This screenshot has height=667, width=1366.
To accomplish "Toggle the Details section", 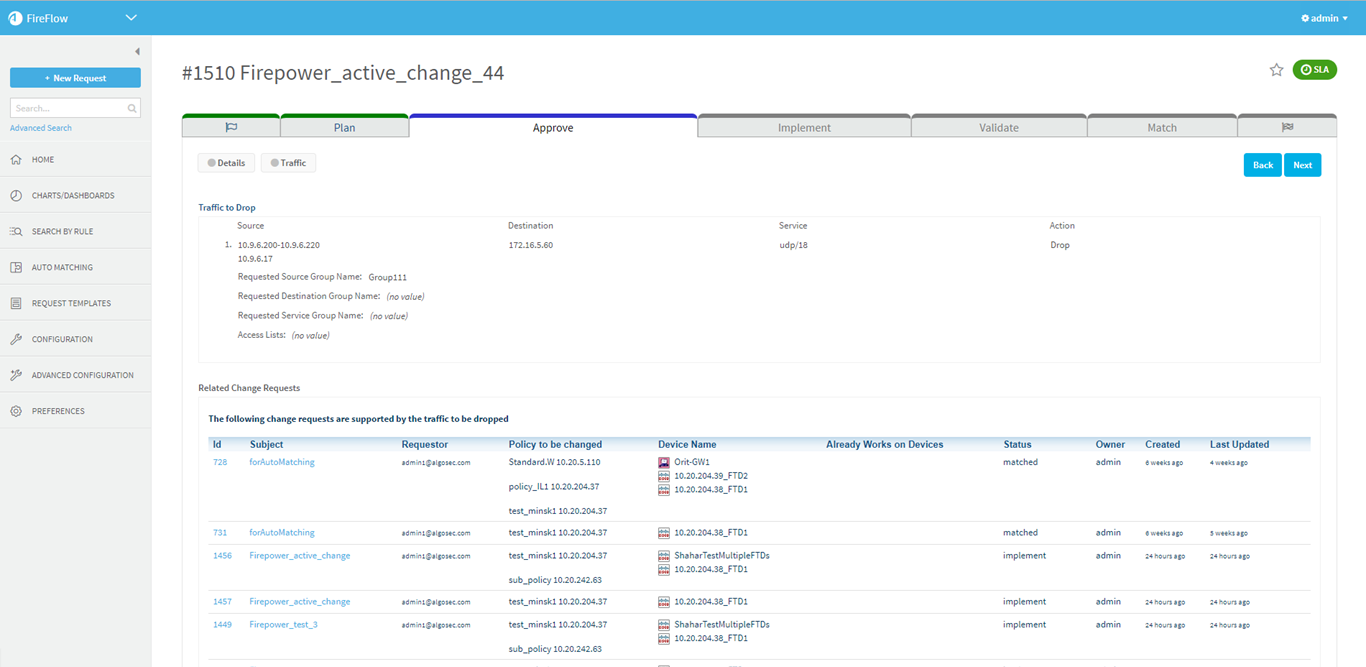I will tap(226, 163).
